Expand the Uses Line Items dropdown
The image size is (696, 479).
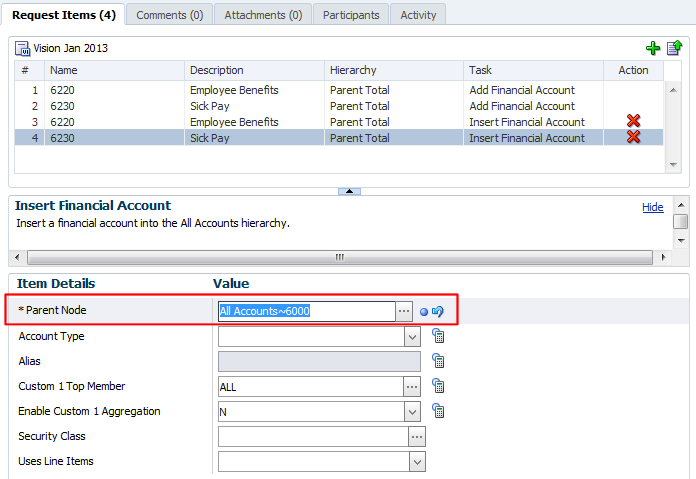coord(418,462)
